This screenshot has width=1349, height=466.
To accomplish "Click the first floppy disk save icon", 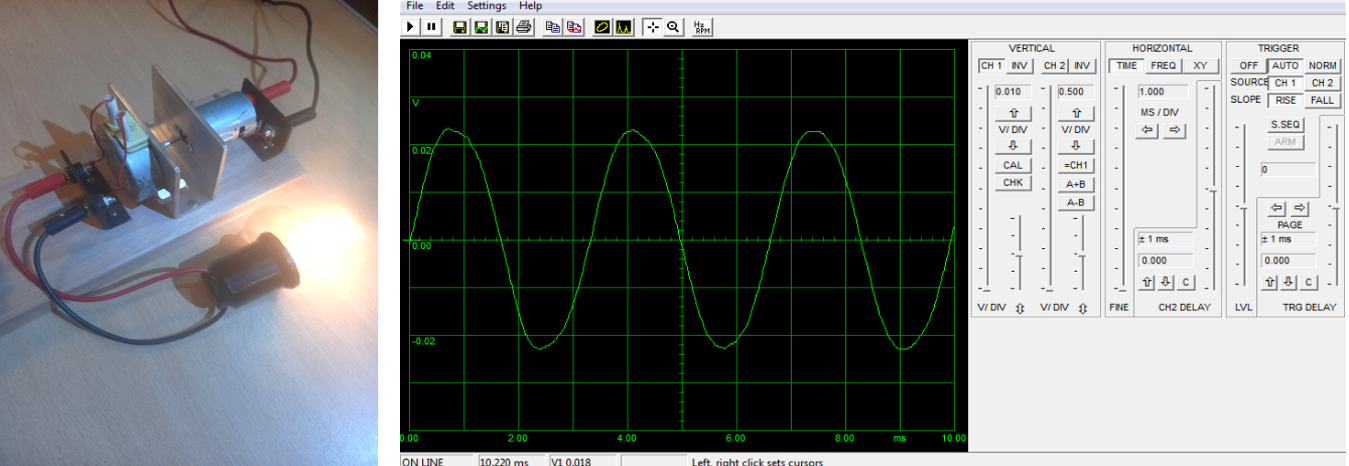I will pyautogui.click(x=460, y=27).
